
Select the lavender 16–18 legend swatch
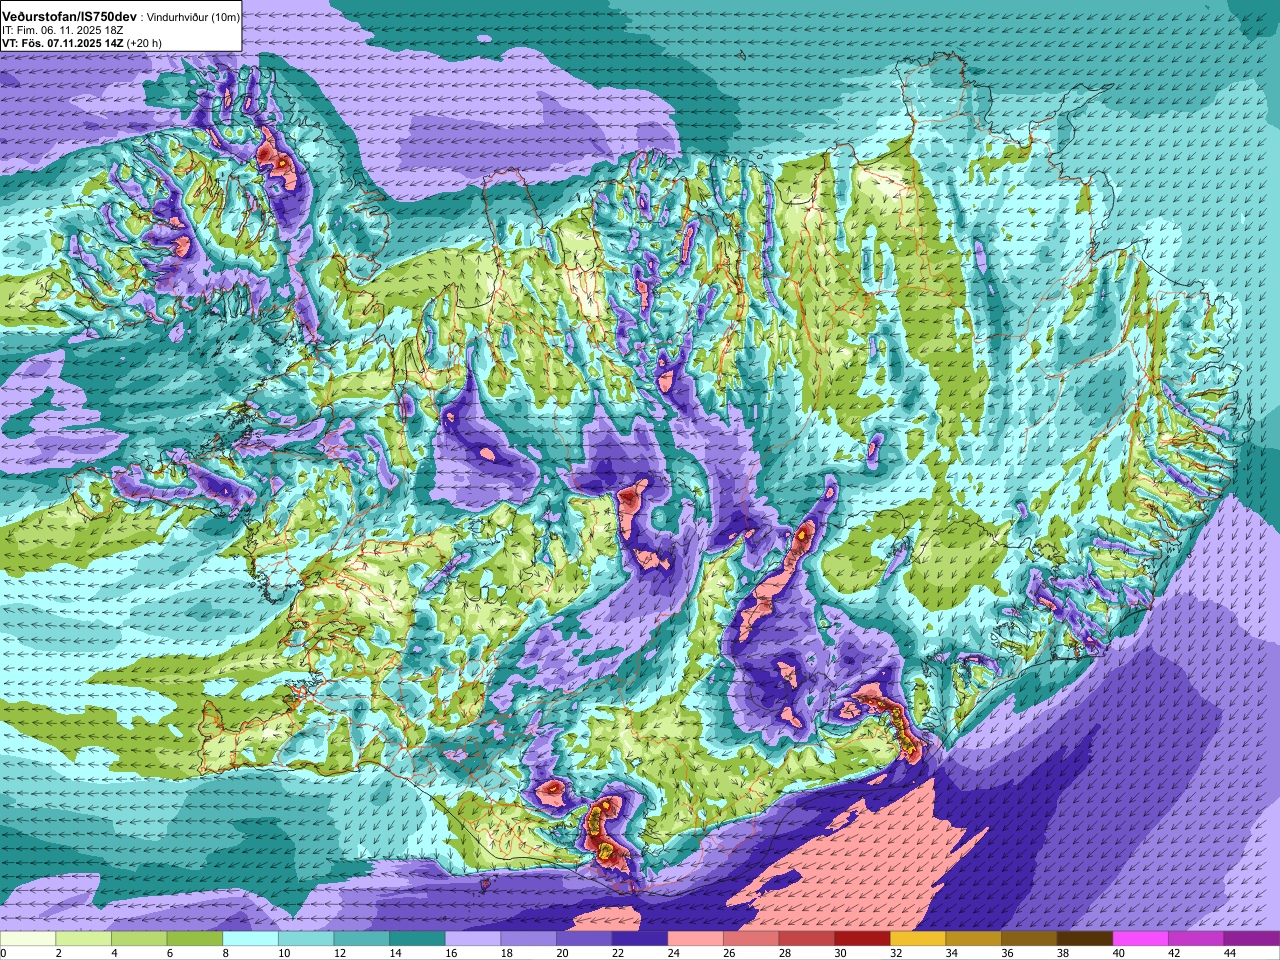(473, 939)
